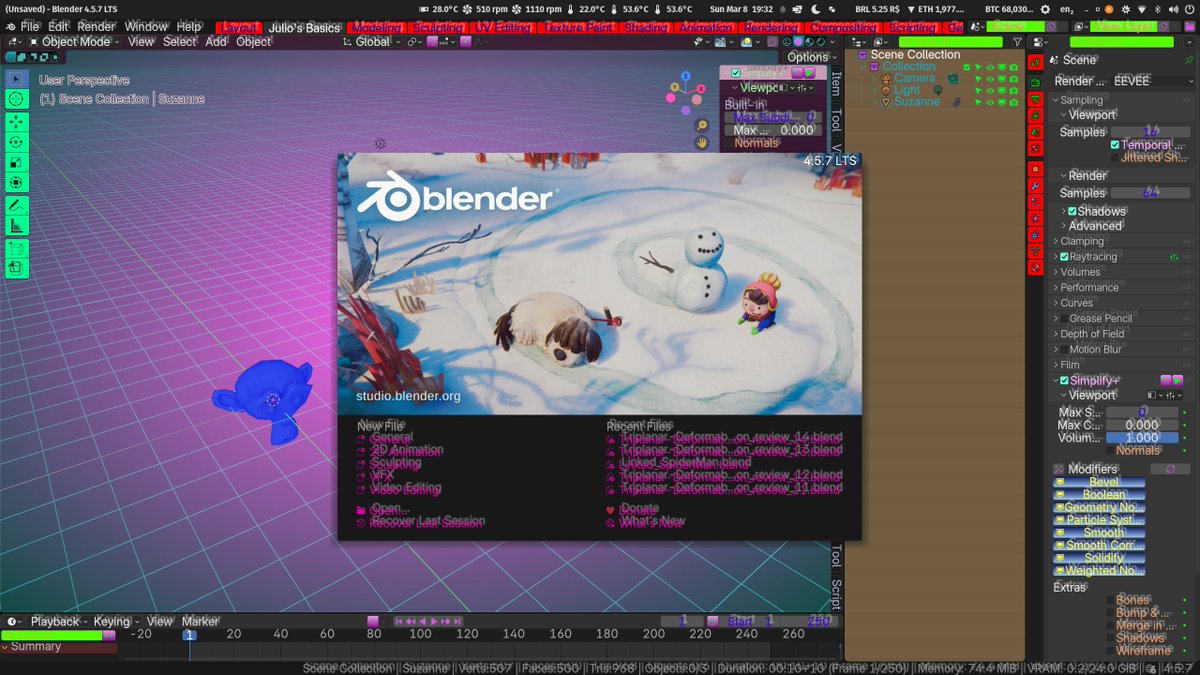
Task: Toggle Simplify+ checkbox in properties panel
Action: tap(1064, 380)
